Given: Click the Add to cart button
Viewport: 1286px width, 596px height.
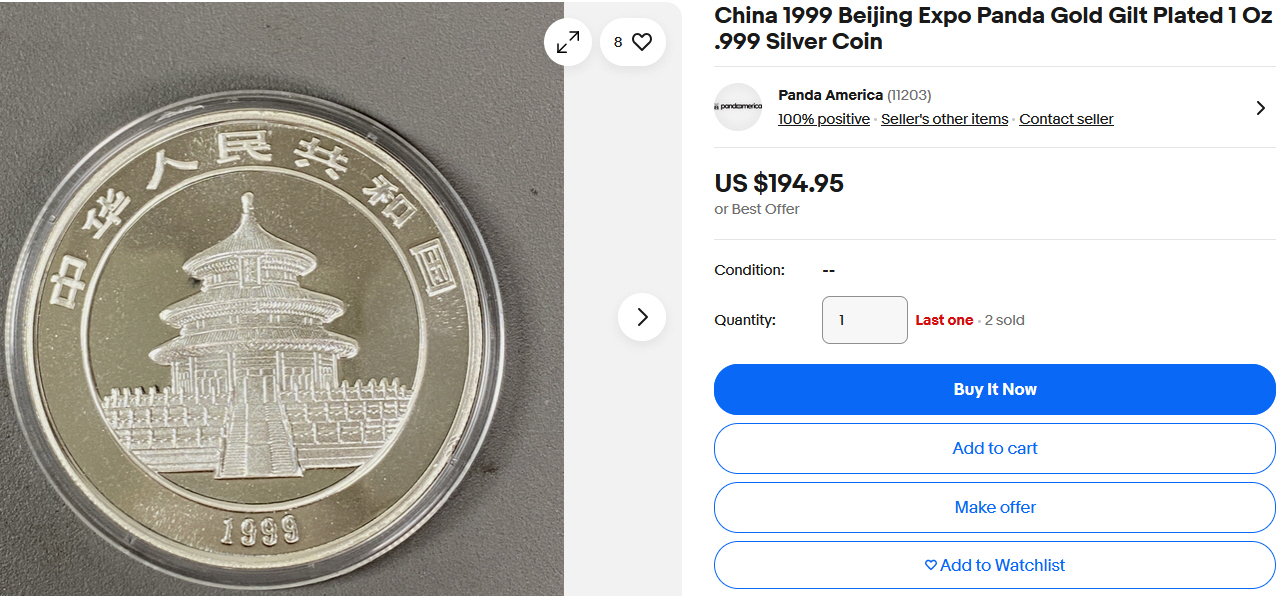Looking at the screenshot, I should coord(994,448).
